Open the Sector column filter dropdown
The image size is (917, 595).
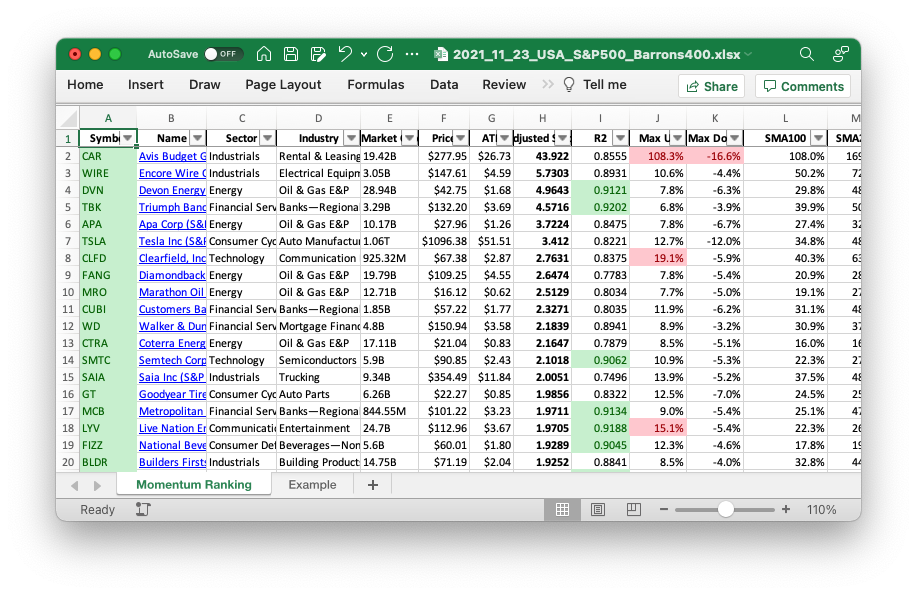267,138
